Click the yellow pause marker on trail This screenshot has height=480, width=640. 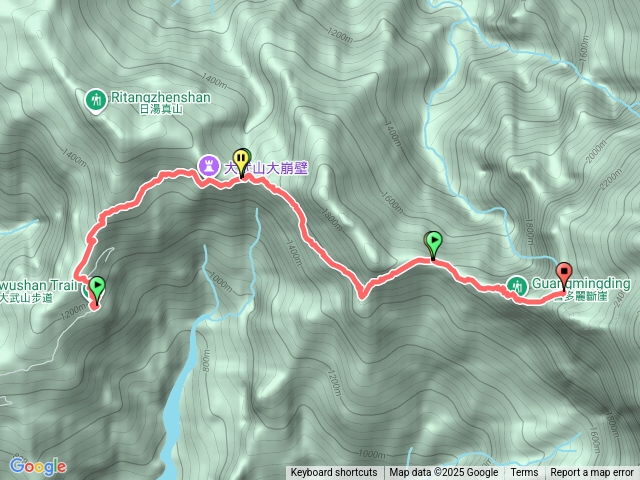242,162
